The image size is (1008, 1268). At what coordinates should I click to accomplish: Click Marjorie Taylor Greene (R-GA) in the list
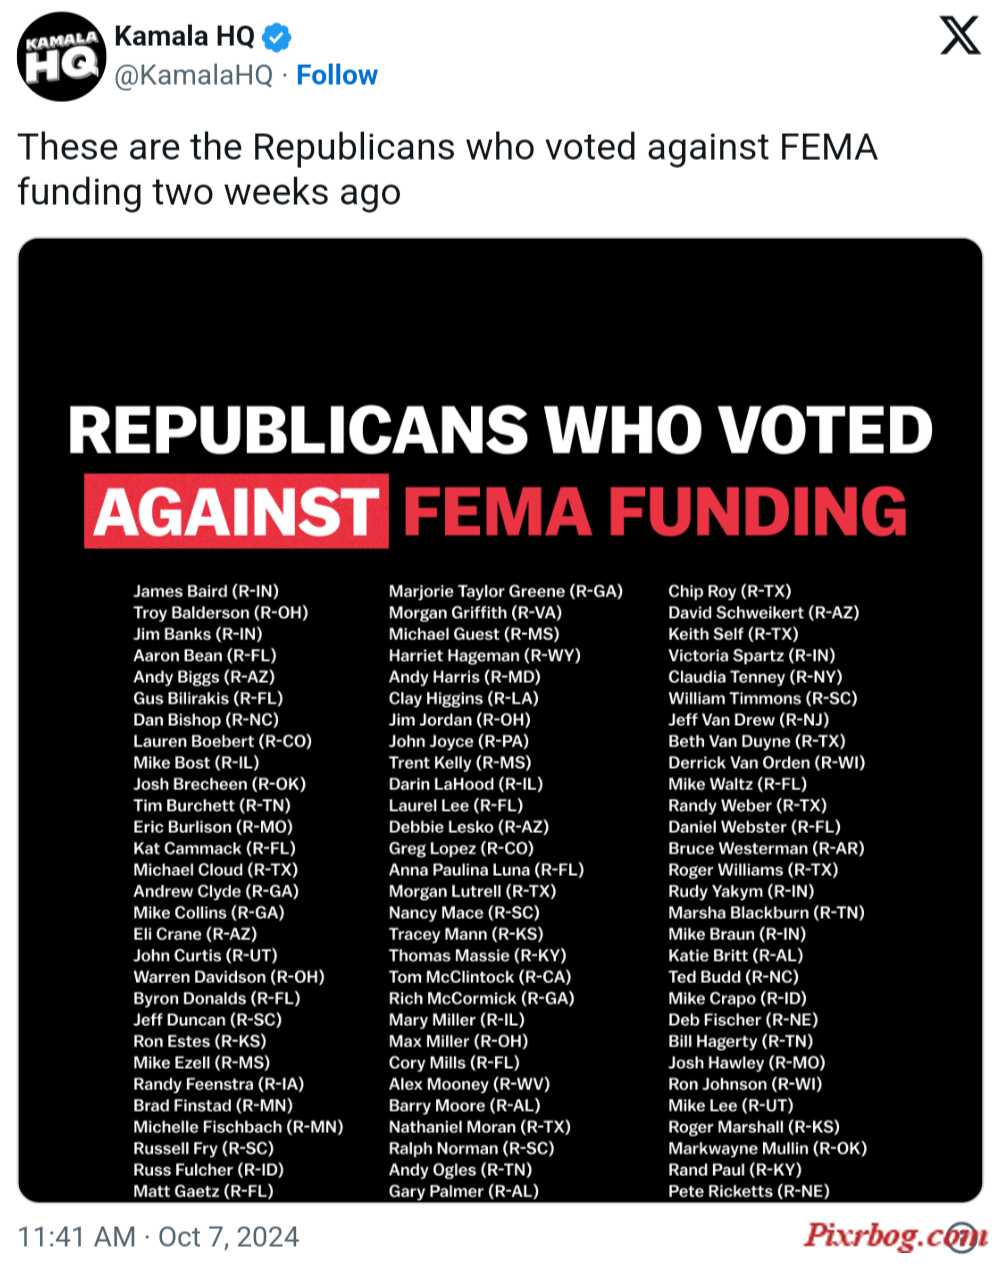click(505, 591)
